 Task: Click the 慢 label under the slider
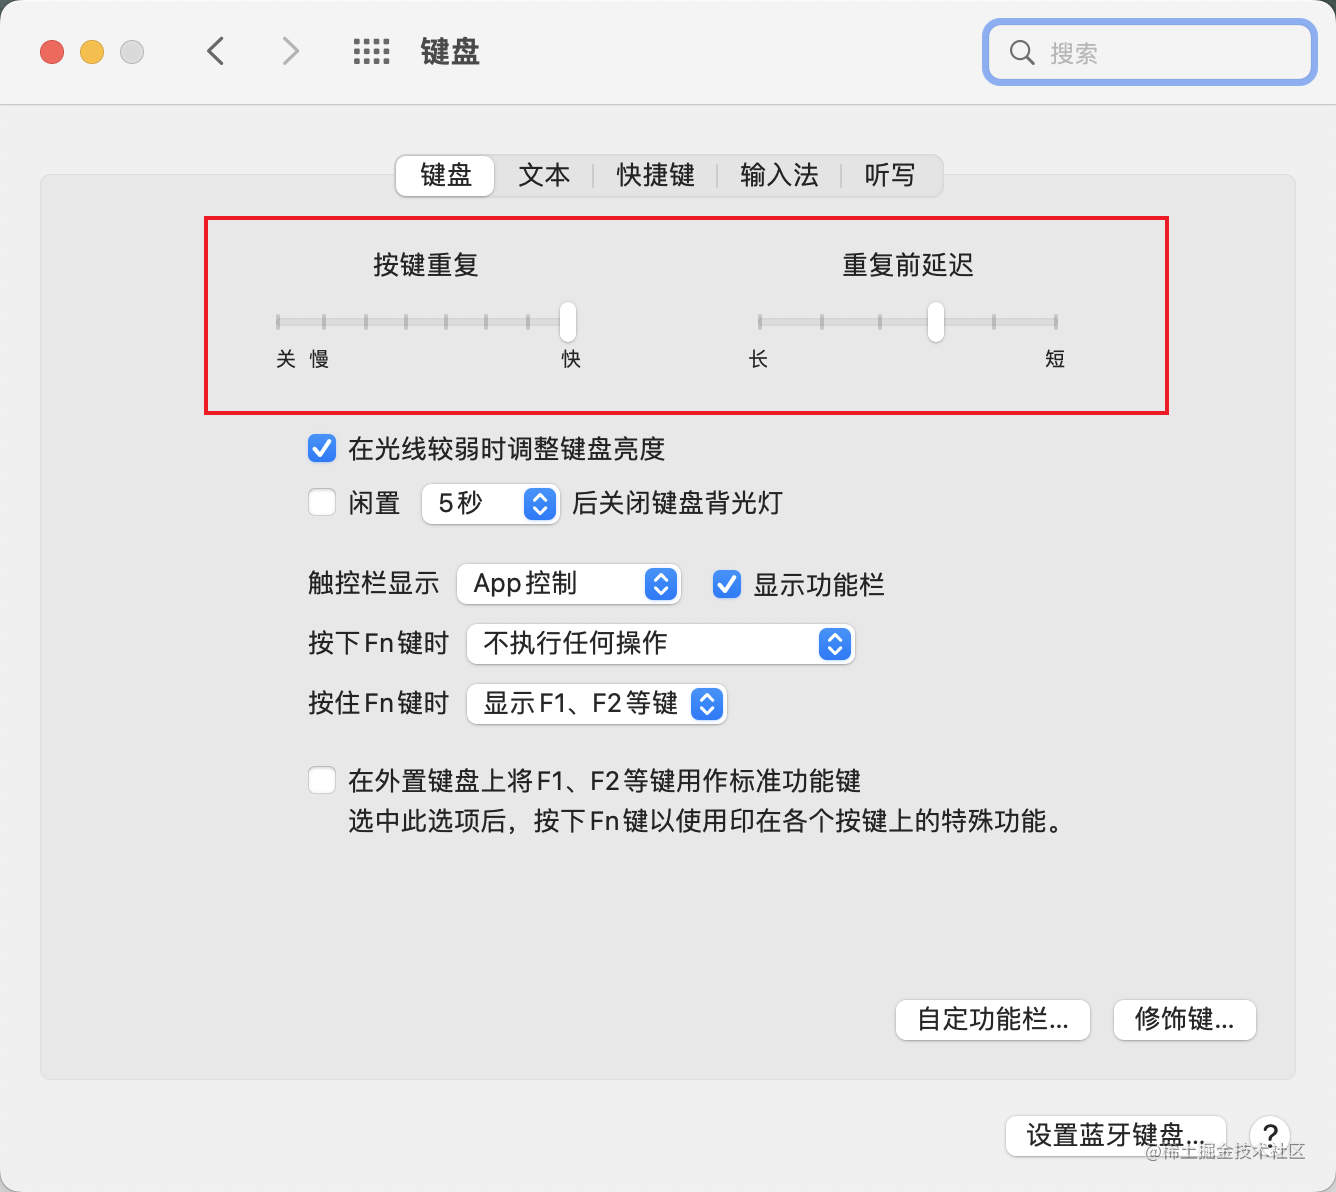pyautogui.click(x=319, y=359)
